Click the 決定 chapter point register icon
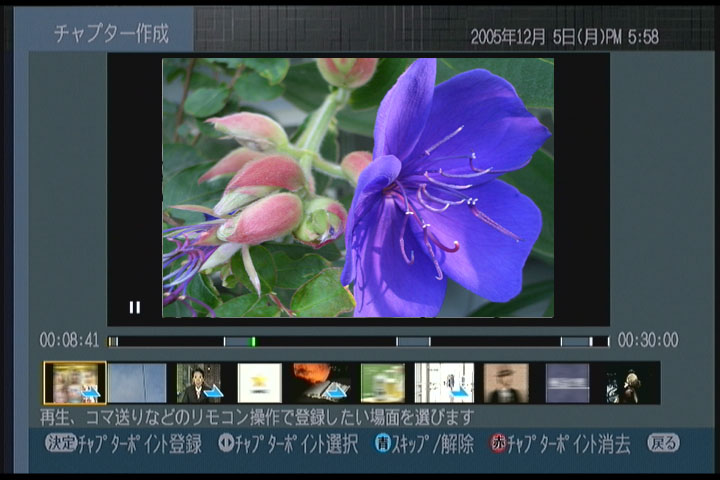This screenshot has width=720, height=480. pyautogui.click(x=61, y=443)
